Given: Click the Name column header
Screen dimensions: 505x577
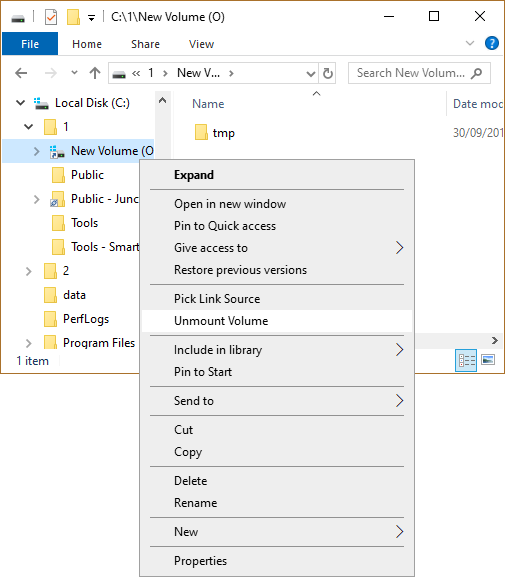Looking at the screenshot, I should [x=208, y=104].
